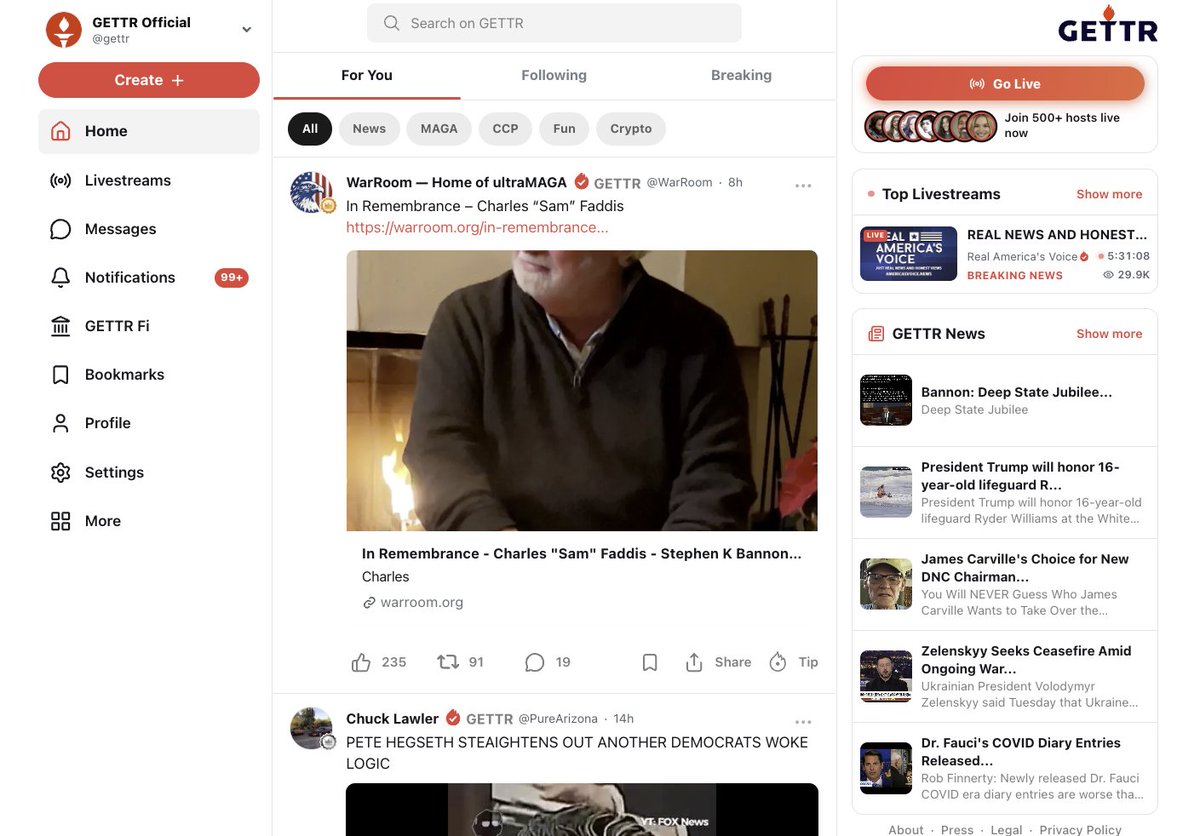Show more Top Livestreams
Screen dimensions: 1200x836
pos(1109,194)
